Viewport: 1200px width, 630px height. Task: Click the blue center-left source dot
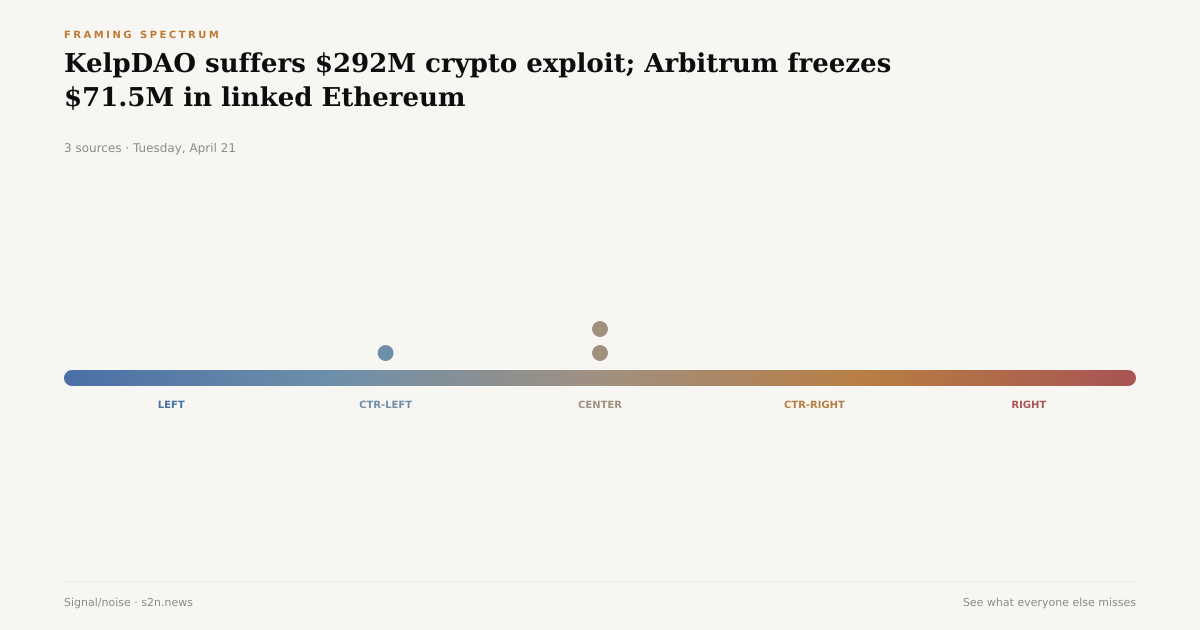pos(385,353)
